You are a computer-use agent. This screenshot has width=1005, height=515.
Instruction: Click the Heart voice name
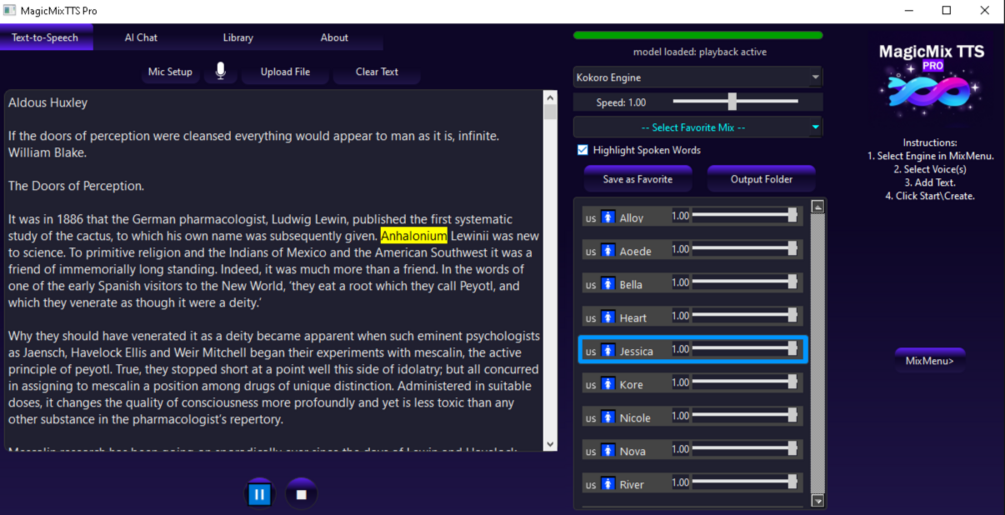click(633, 318)
